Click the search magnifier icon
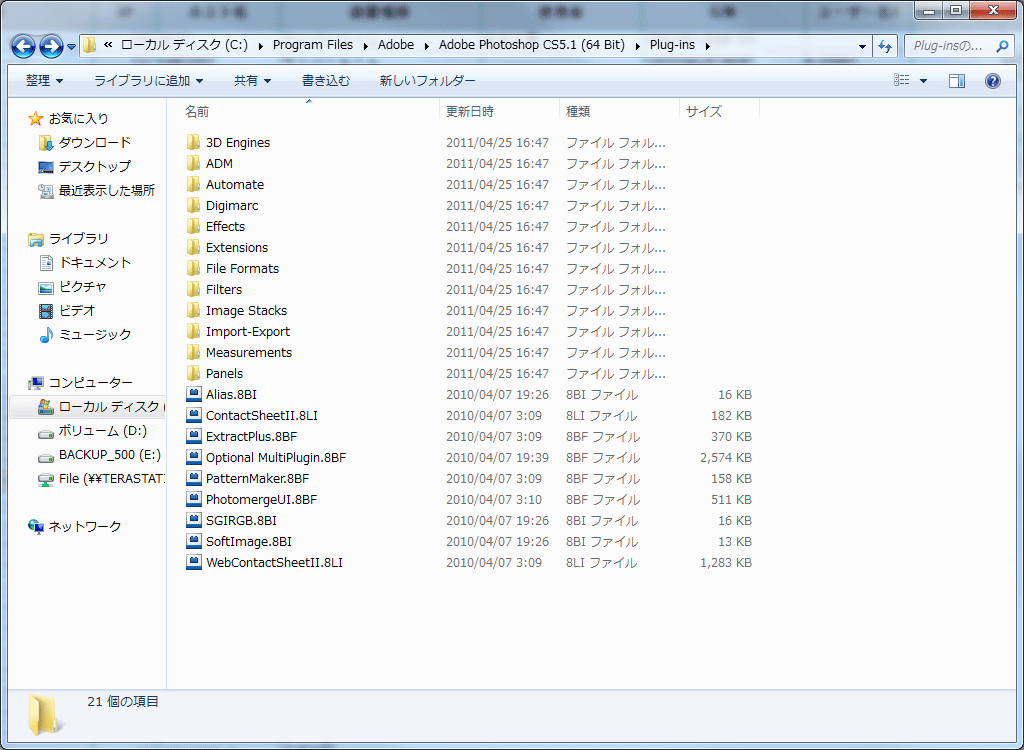This screenshot has height=750, width=1024. [1002, 46]
